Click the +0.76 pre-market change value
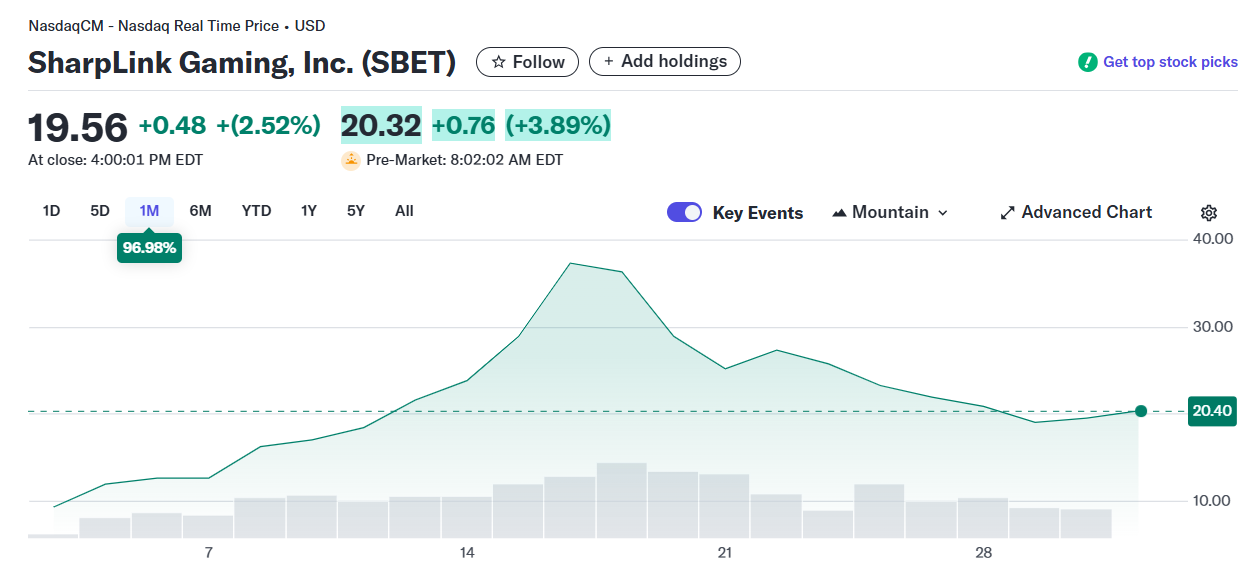Viewport: 1258px width, 577px height. point(463,126)
